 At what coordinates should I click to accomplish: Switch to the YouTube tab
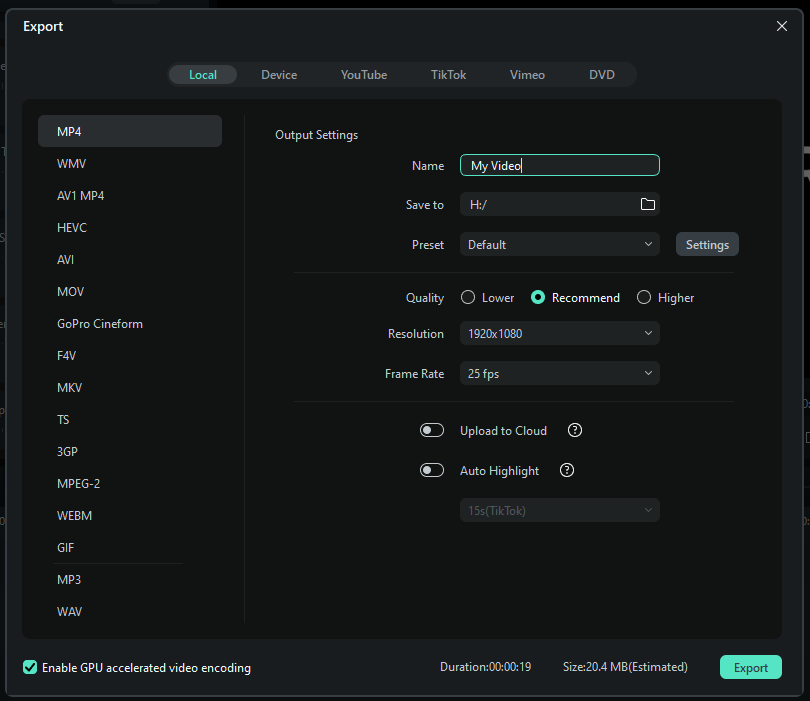[x=364, y=74]
